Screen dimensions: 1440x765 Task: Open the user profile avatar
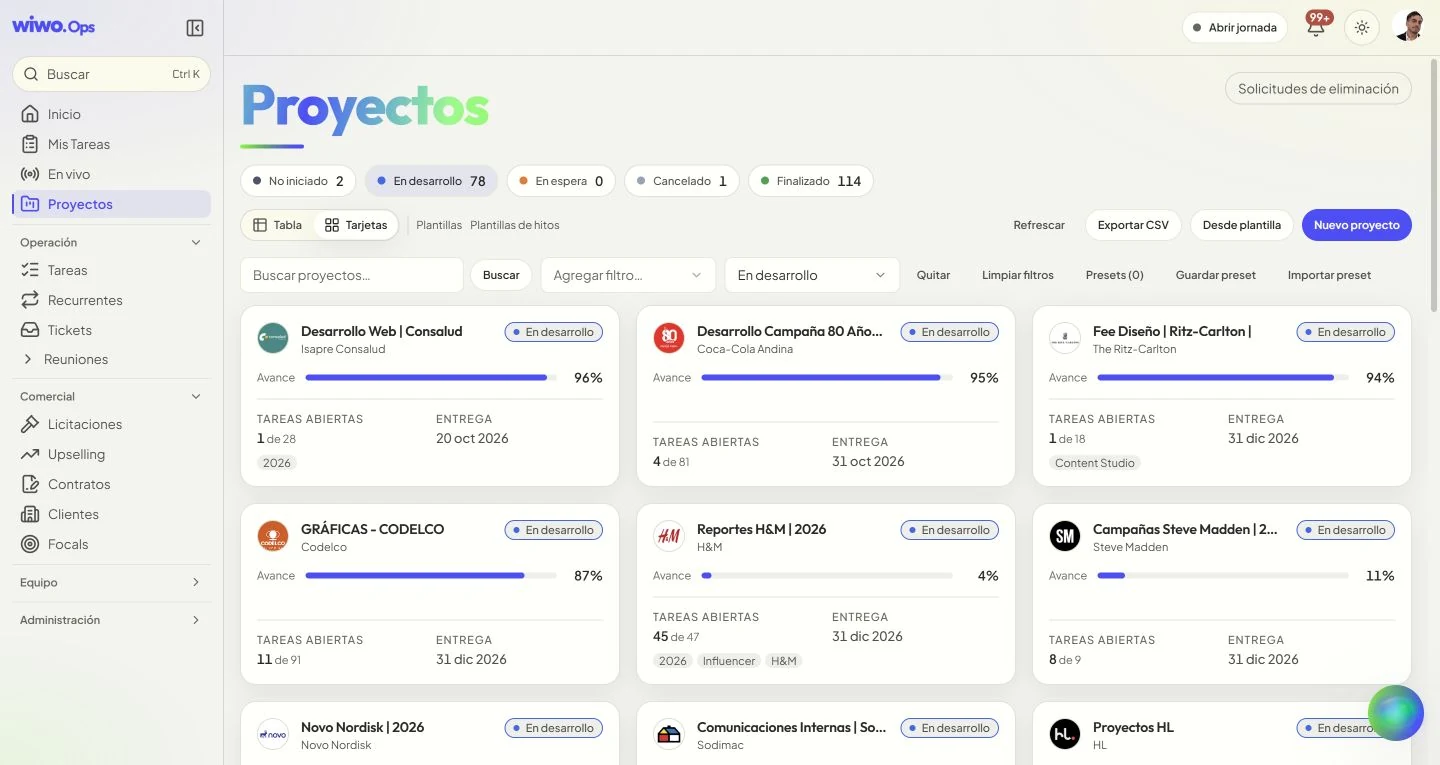click(1408, 27)
